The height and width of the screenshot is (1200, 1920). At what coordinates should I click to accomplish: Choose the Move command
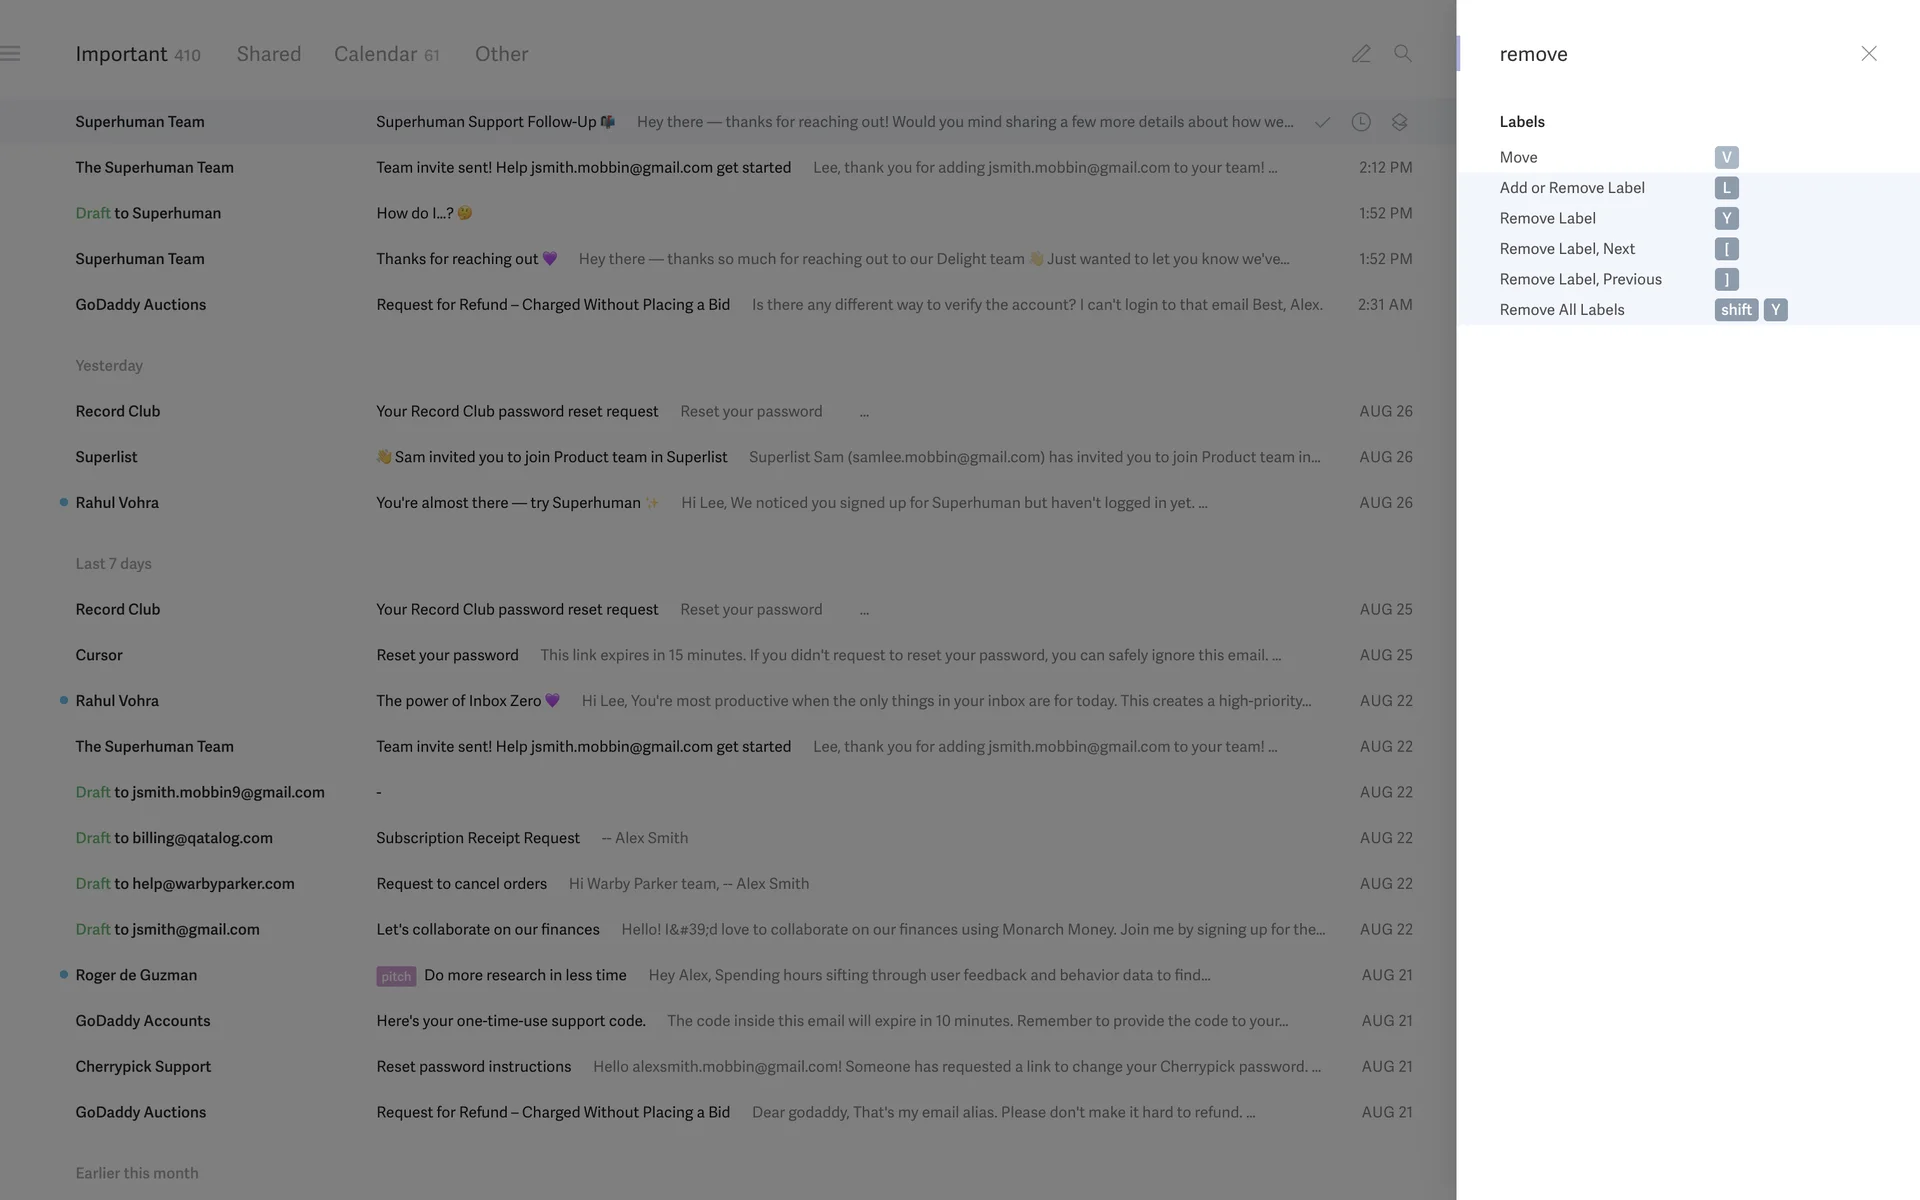coord(1518,157)
